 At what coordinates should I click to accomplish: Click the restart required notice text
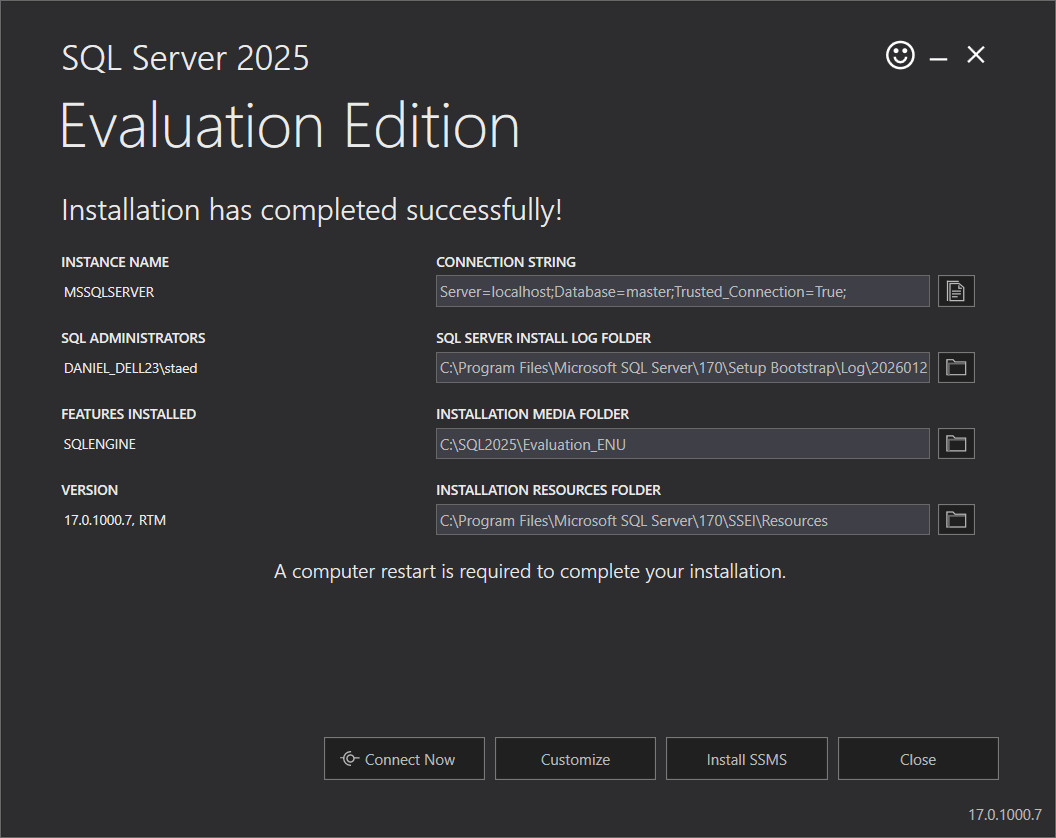(x=528, y=571)
